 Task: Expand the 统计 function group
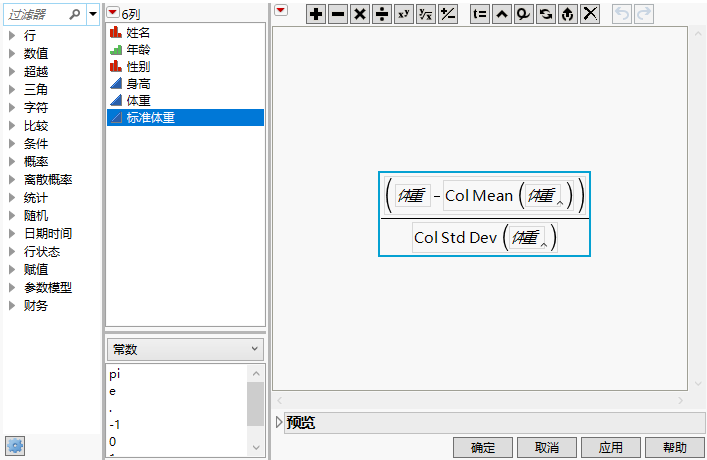click(x=12, y=198)
